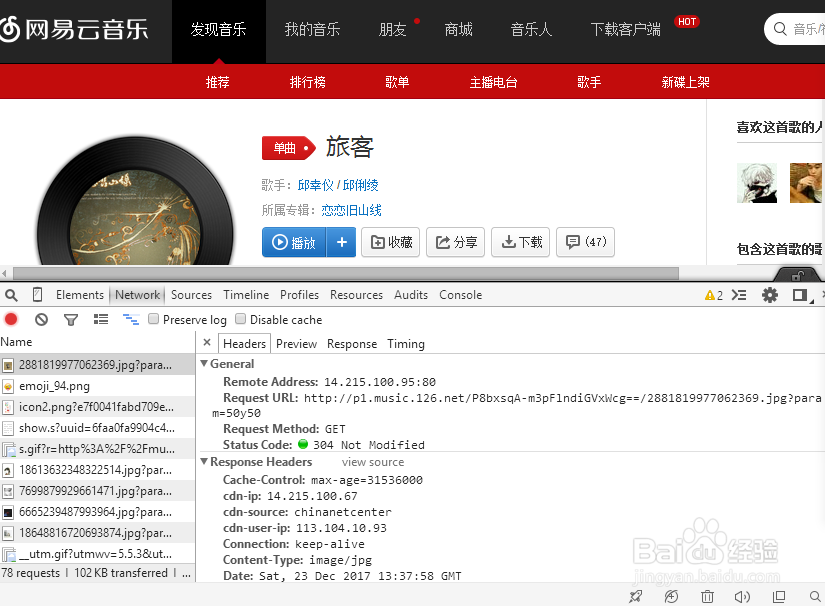
Task: Click the DevTools inspect element magnifier icon
Action: (12, 295)
